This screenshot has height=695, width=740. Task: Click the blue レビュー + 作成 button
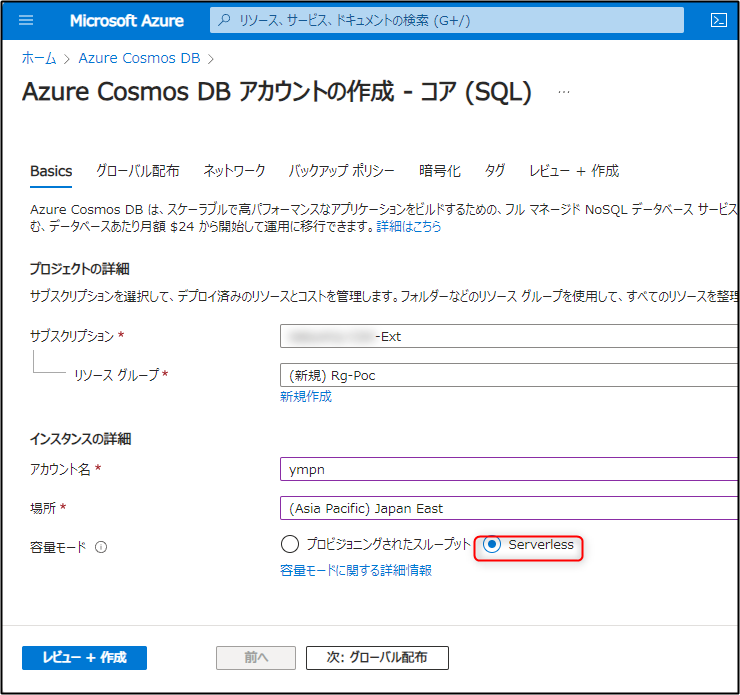click(x=84, y=657)
